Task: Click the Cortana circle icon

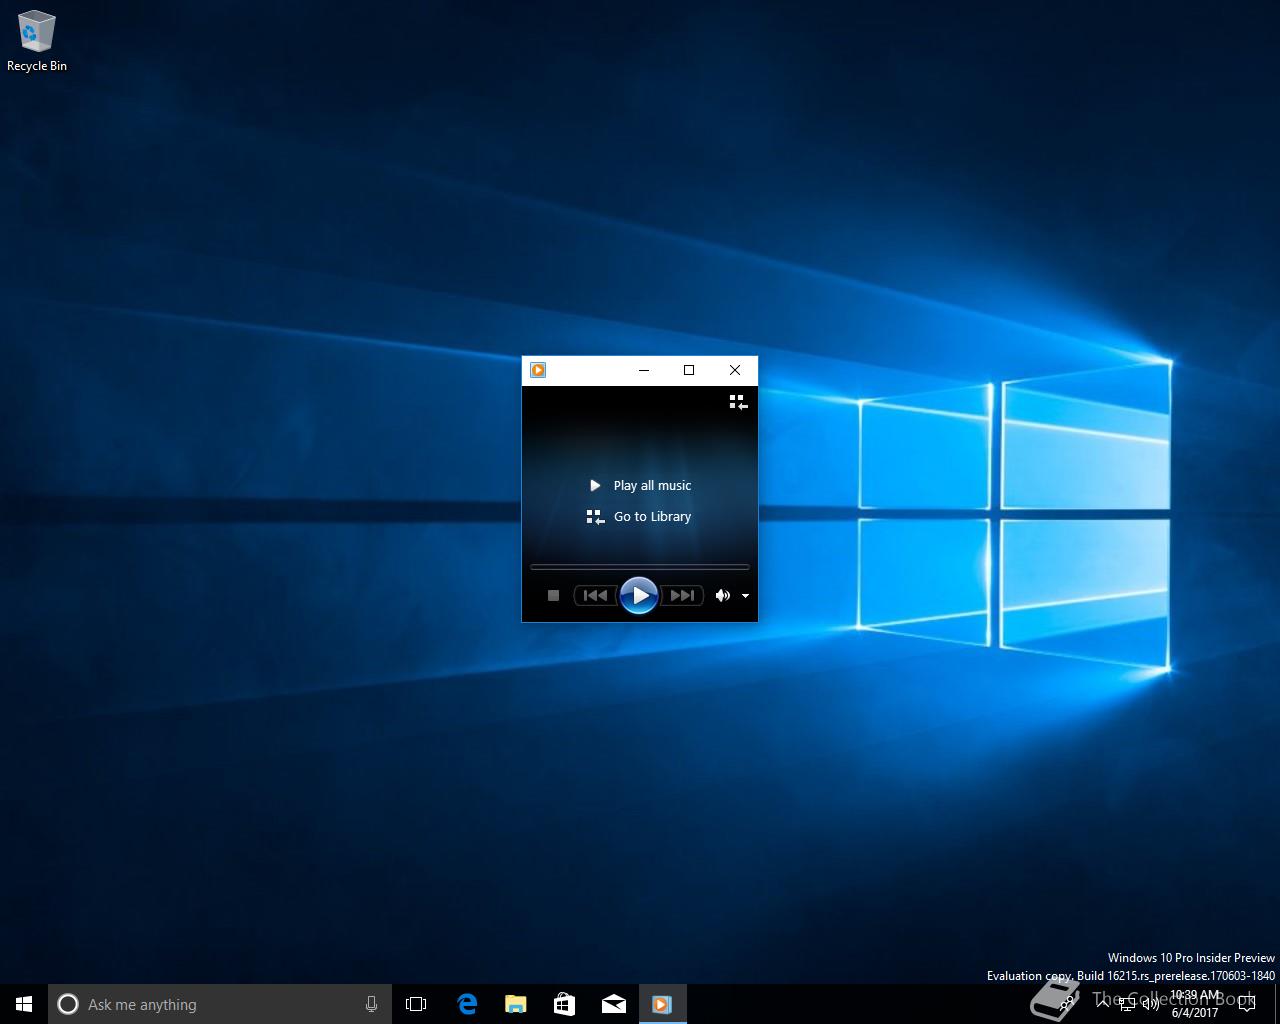Action: point(68,1004)
